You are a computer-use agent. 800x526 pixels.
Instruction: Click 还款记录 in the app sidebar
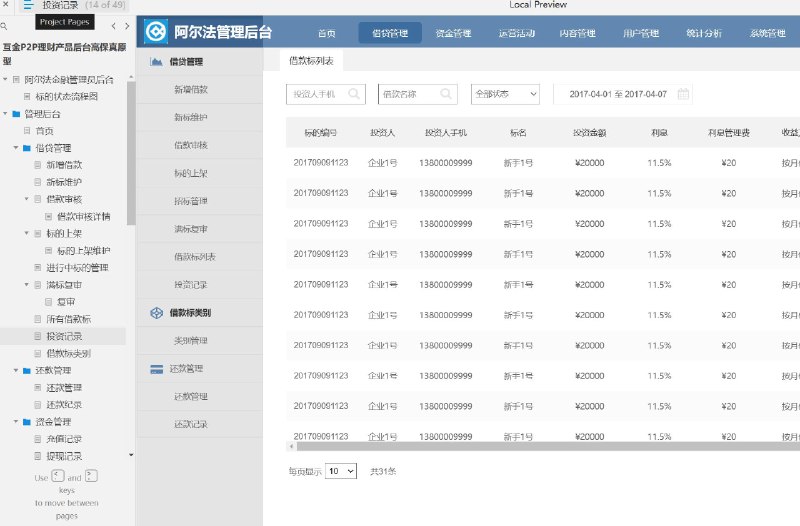coord(191,424)
